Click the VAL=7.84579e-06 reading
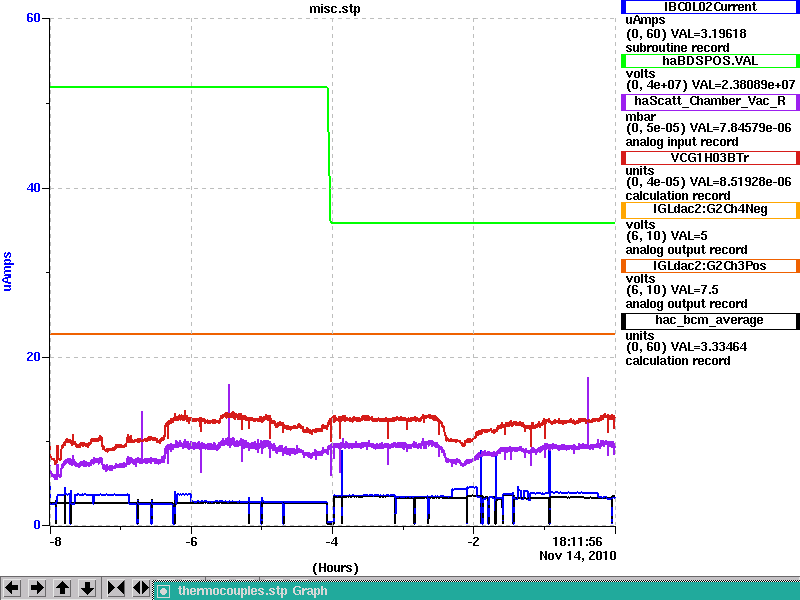The width and height of the screenshot is (800, 600). click(740, 128)
